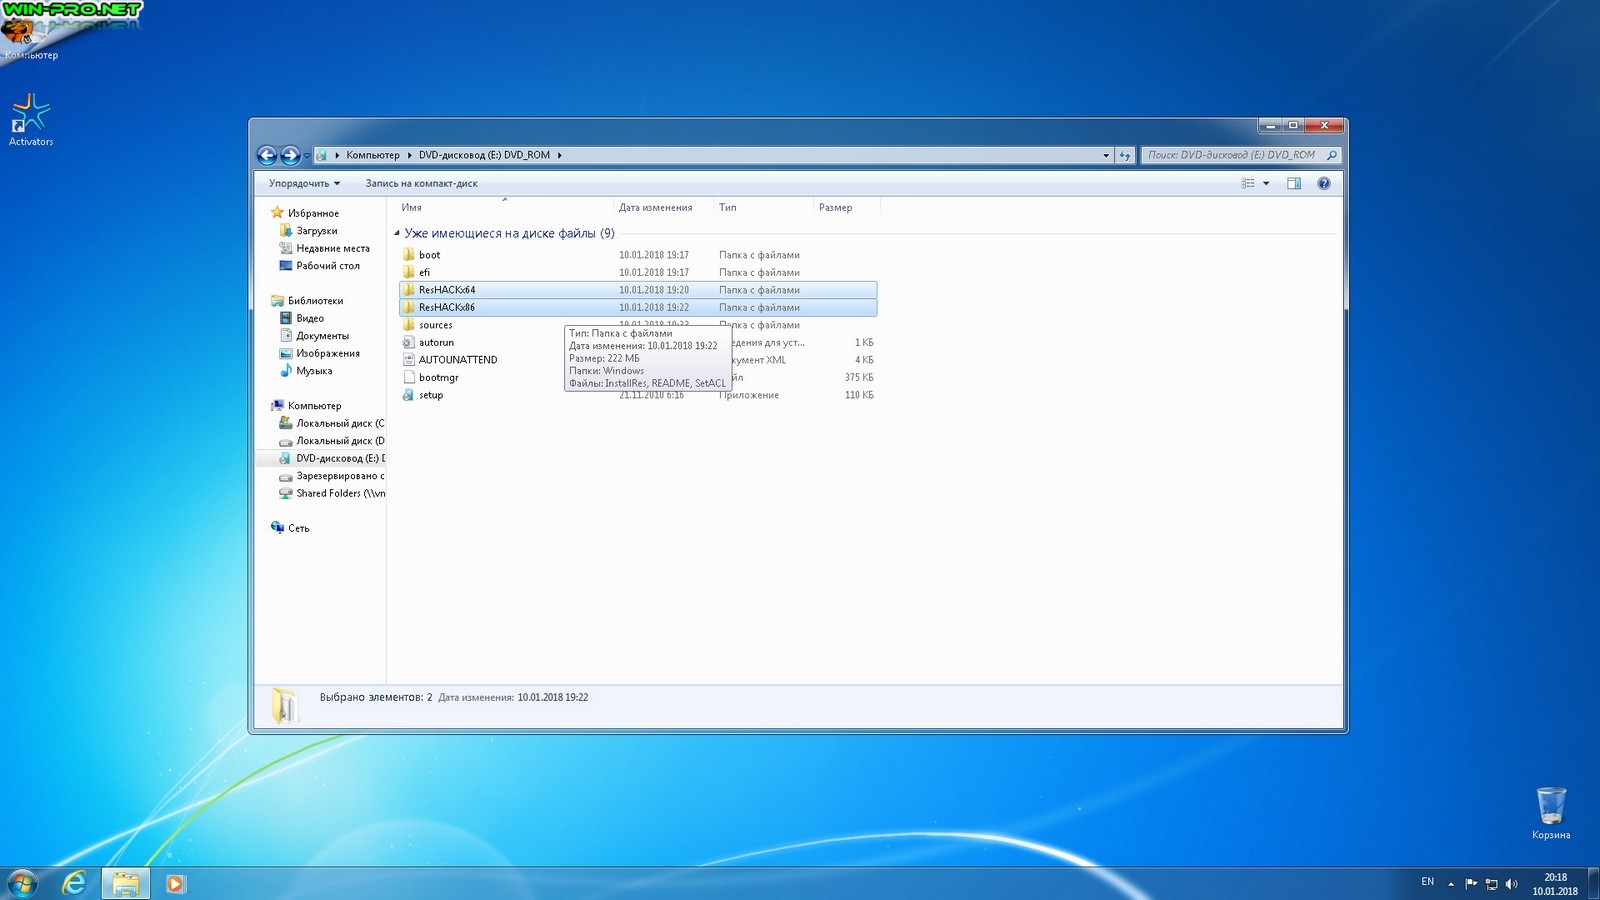Open address bar history dropdown
The height and width of the screenshot is (900, 1600).
[x=1106, y=155]
